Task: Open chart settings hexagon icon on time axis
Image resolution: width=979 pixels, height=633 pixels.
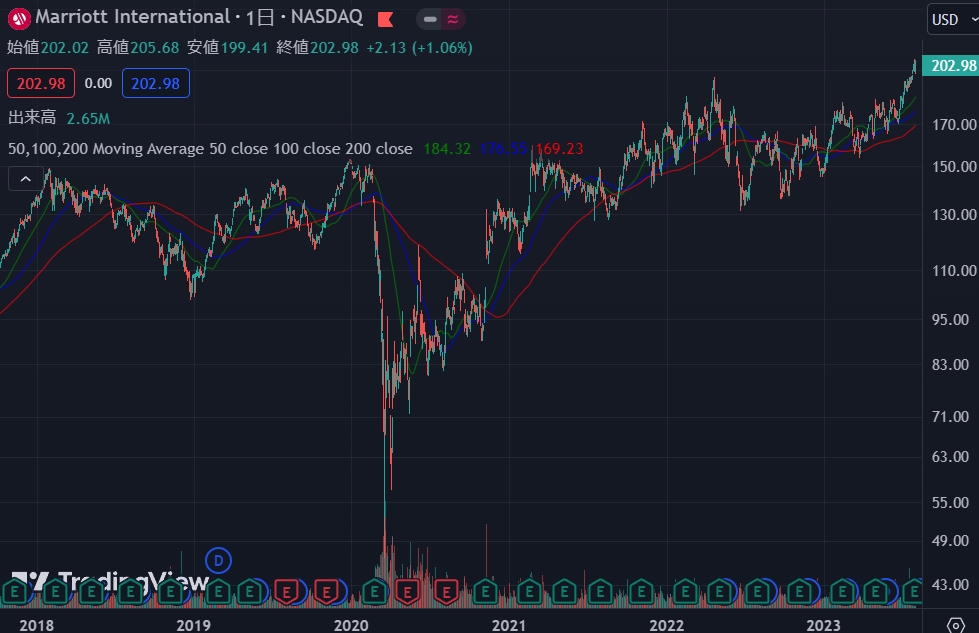Action: pos(955,624)
